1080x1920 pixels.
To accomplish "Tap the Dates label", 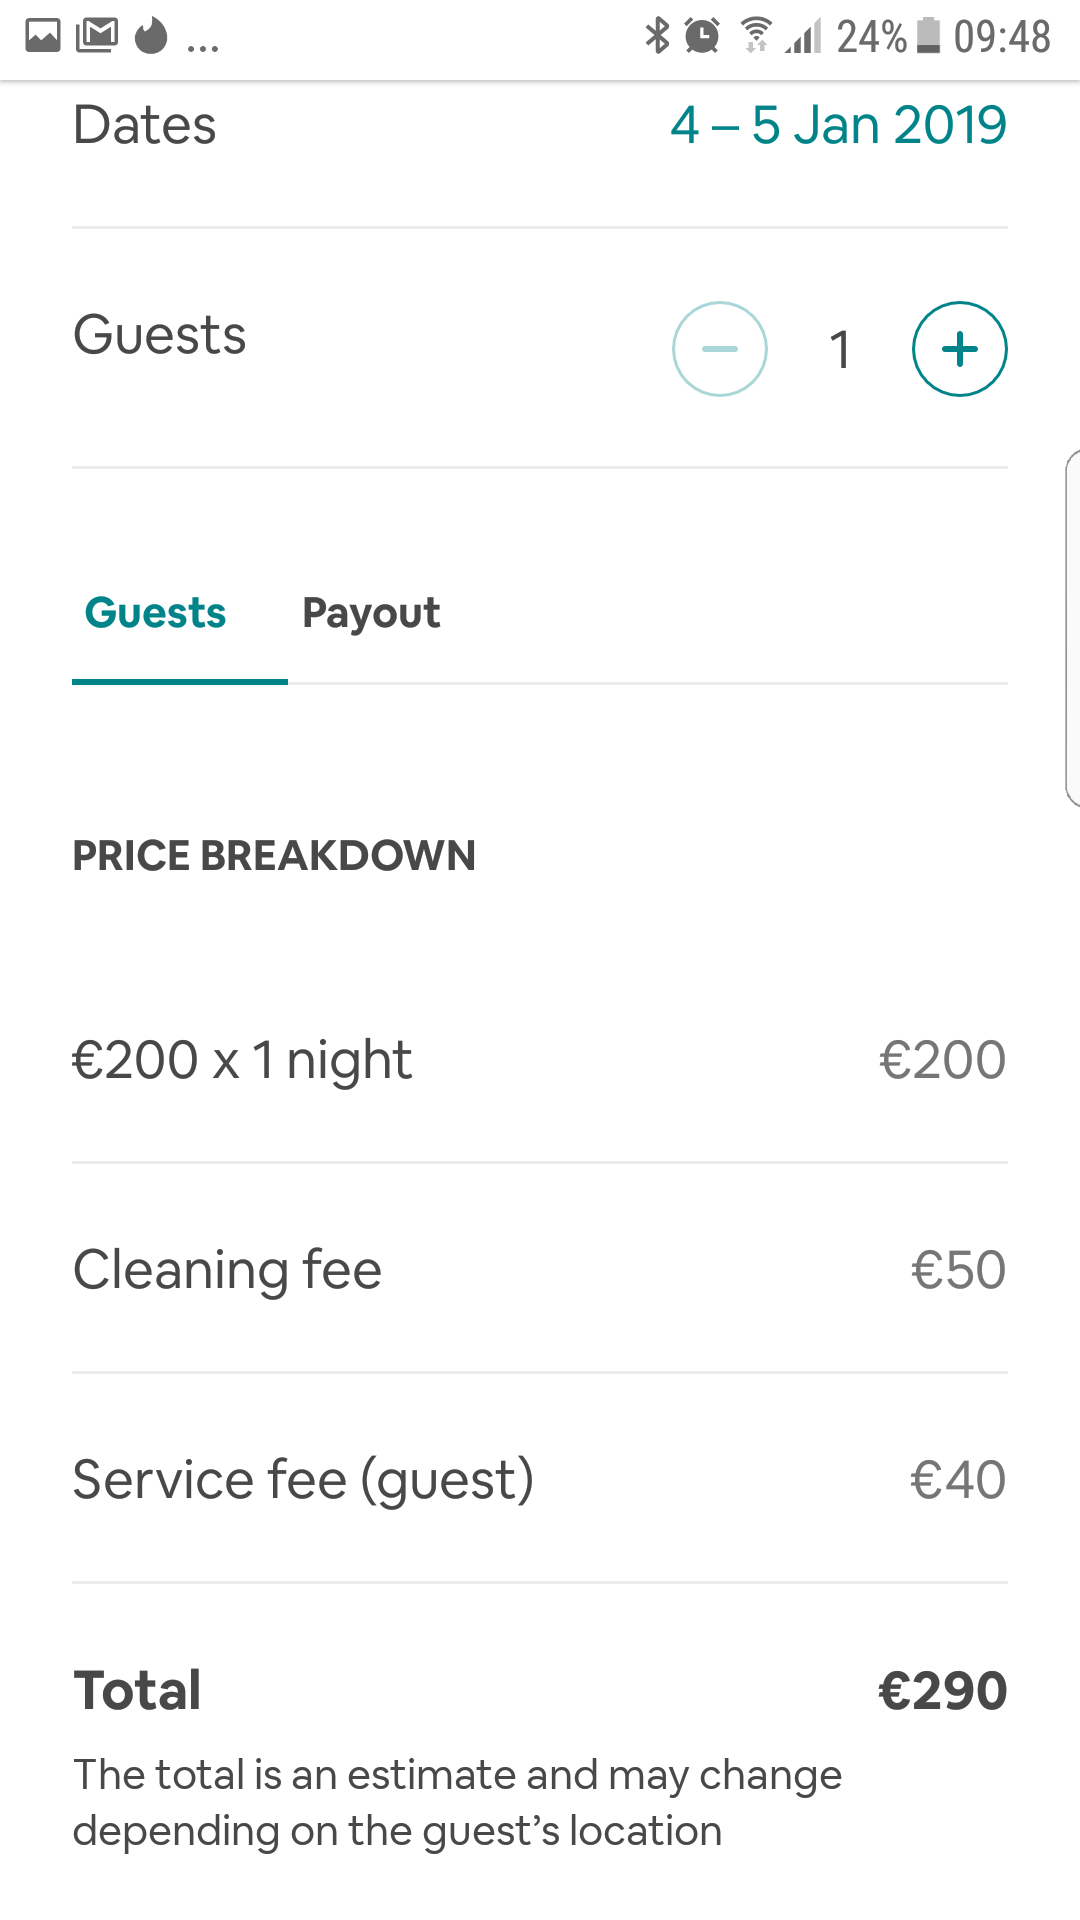I will pyautogui.click(x=145, y=125).
